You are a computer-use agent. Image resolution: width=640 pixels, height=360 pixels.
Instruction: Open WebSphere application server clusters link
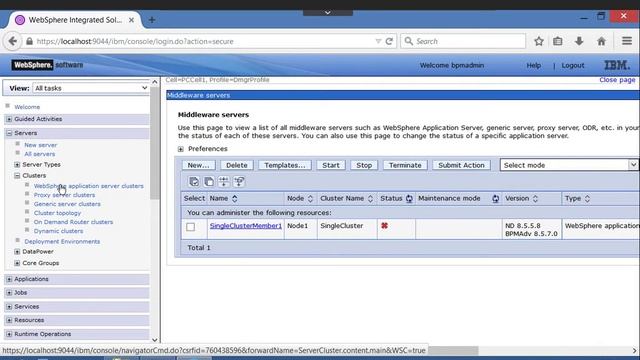89,186
